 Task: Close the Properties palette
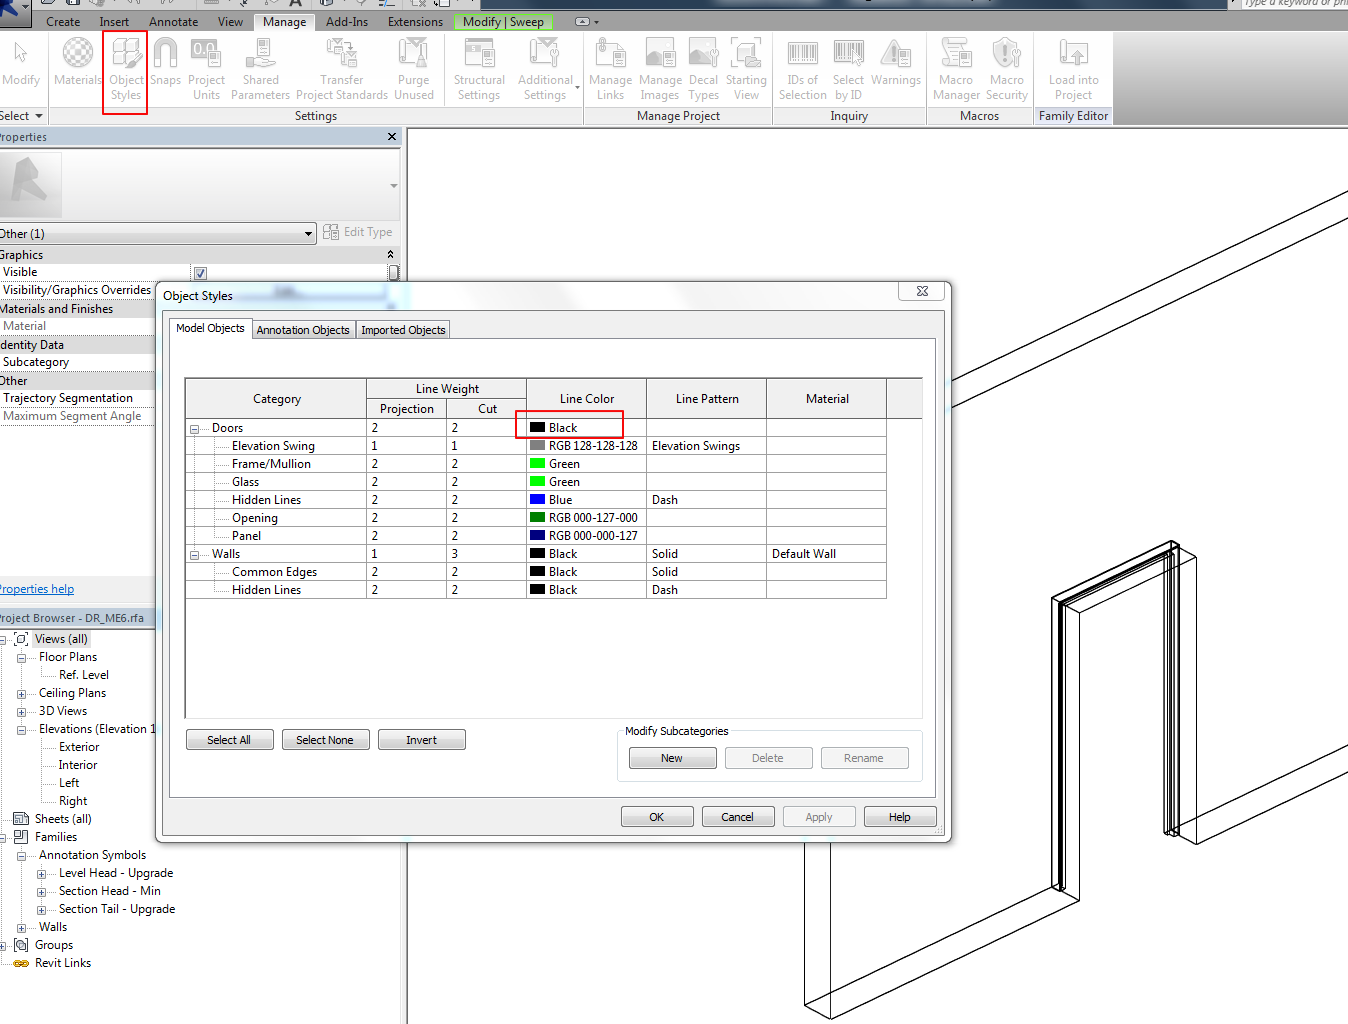coord(392,137)
